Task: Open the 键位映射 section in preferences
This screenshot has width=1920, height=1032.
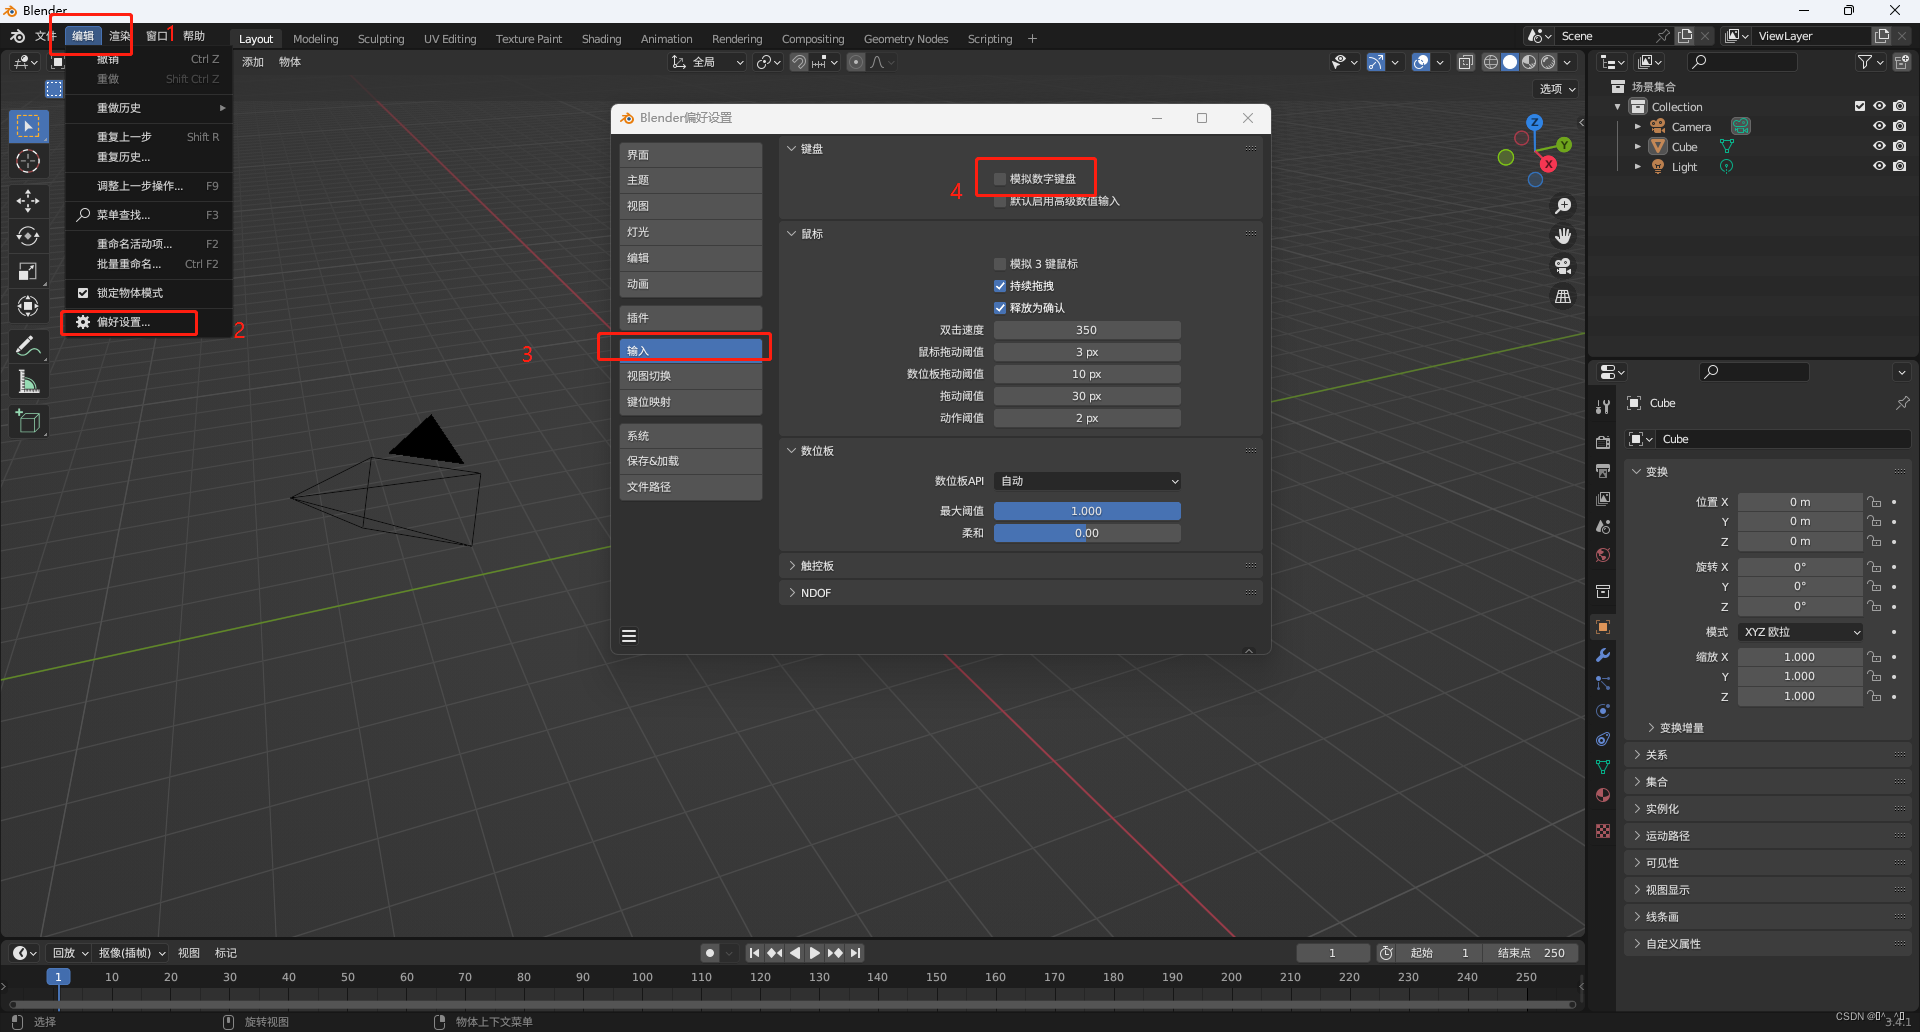Action: pos(690,401)
